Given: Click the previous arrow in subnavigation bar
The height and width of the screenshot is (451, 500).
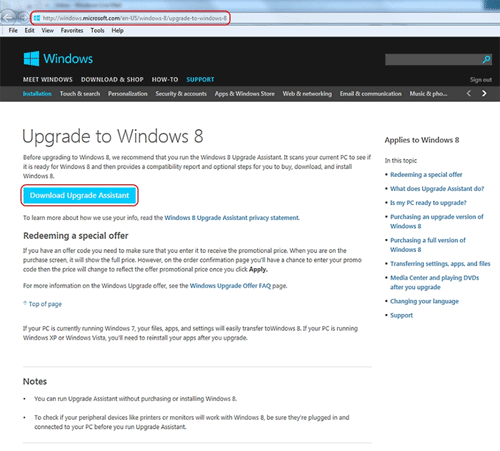Looking at the screenshot, I should (x=469, y=94).
